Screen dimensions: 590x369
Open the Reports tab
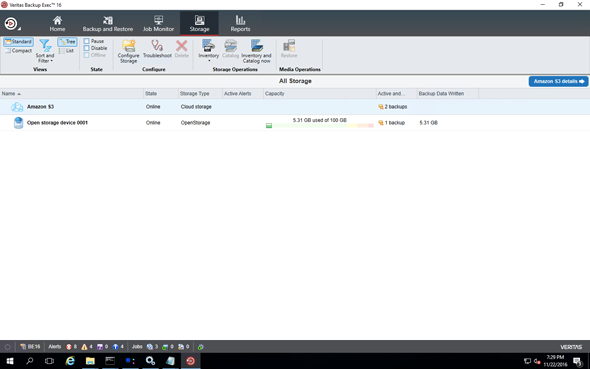[x=240, y=24]
